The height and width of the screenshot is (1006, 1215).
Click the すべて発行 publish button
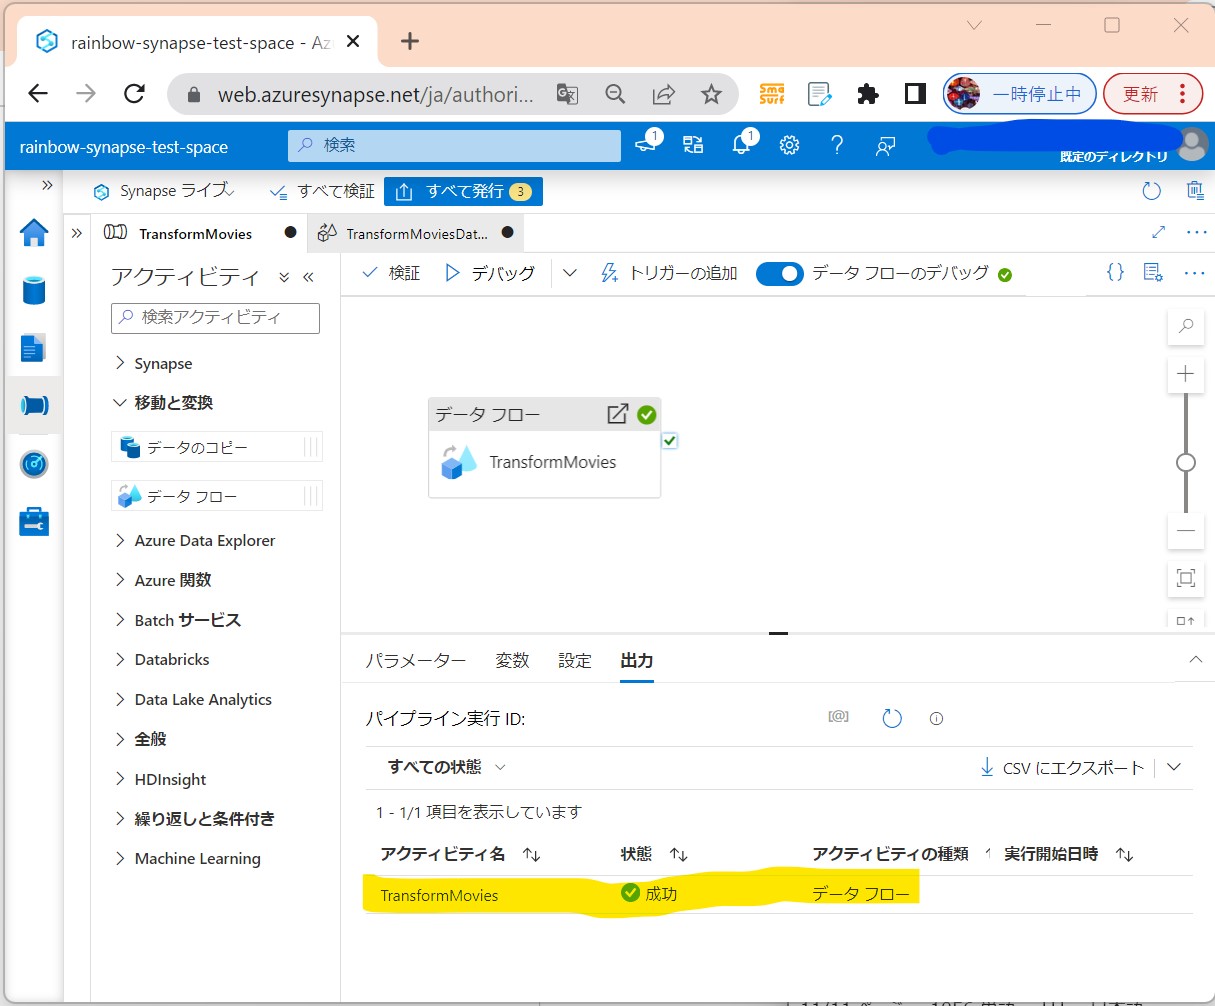click(463, 191)
